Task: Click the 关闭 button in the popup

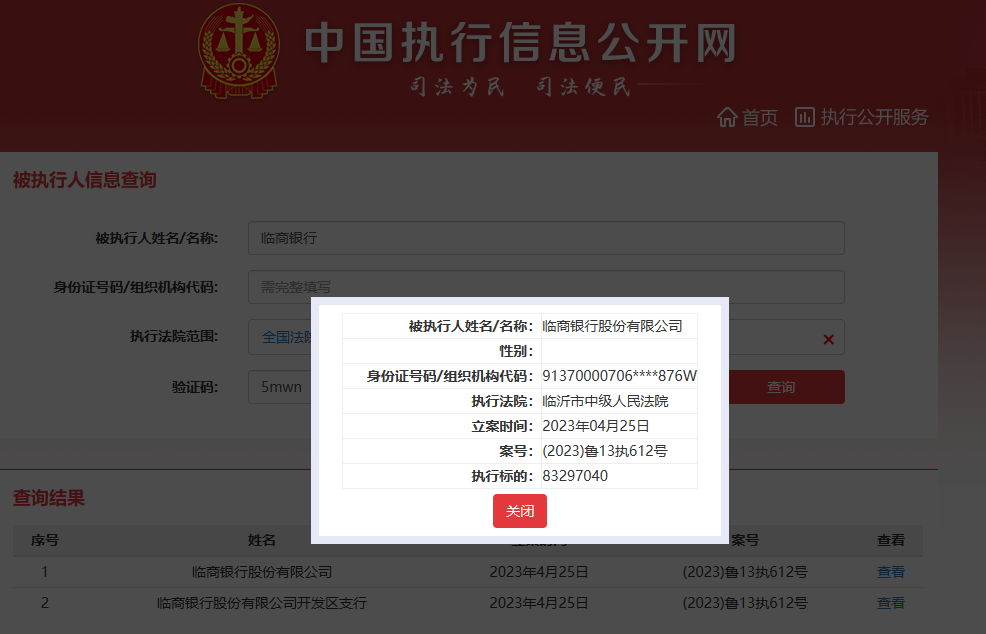Action: click(519, 511)
